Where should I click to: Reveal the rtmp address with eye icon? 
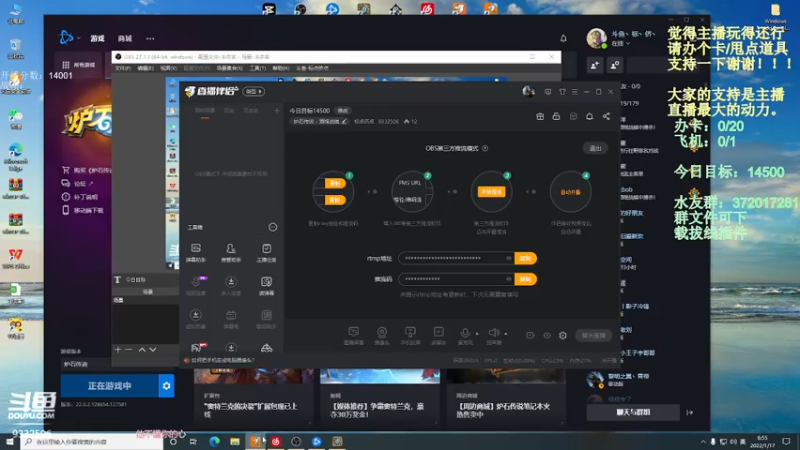(509, 258)
